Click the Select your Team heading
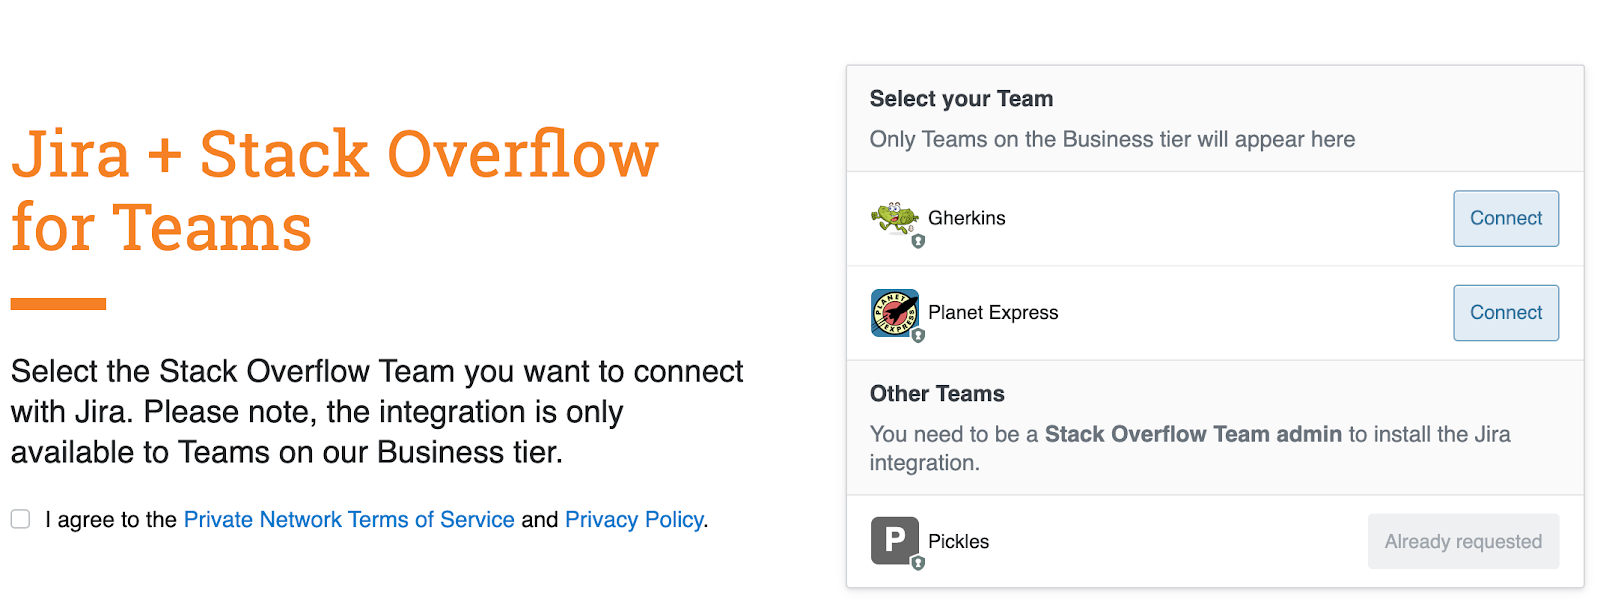This screenshot has width=1600, height=611. (x=961, y=99)
